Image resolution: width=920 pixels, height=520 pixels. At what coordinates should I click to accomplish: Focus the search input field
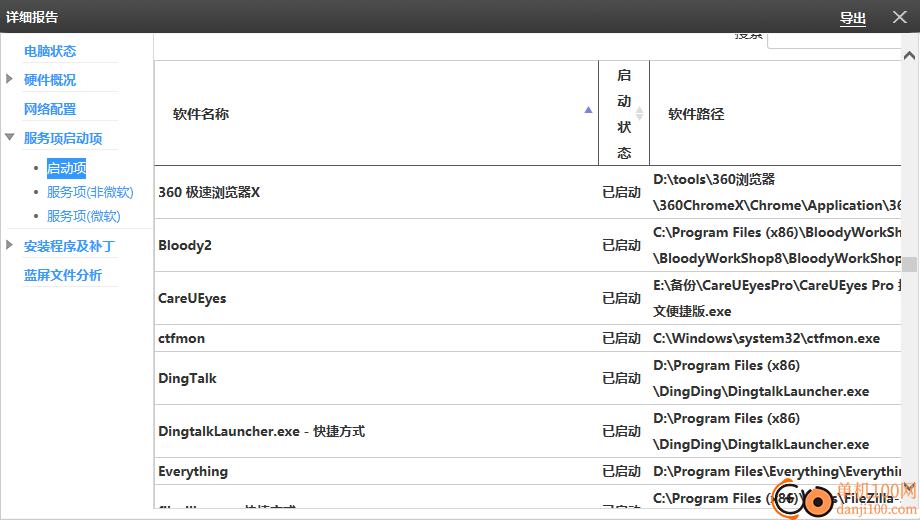[x=834, y=40]
